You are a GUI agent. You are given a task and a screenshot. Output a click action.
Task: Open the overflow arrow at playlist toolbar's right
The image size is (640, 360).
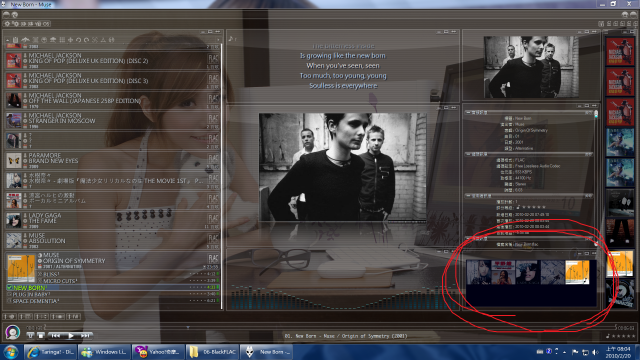click(x=218, y=40)
